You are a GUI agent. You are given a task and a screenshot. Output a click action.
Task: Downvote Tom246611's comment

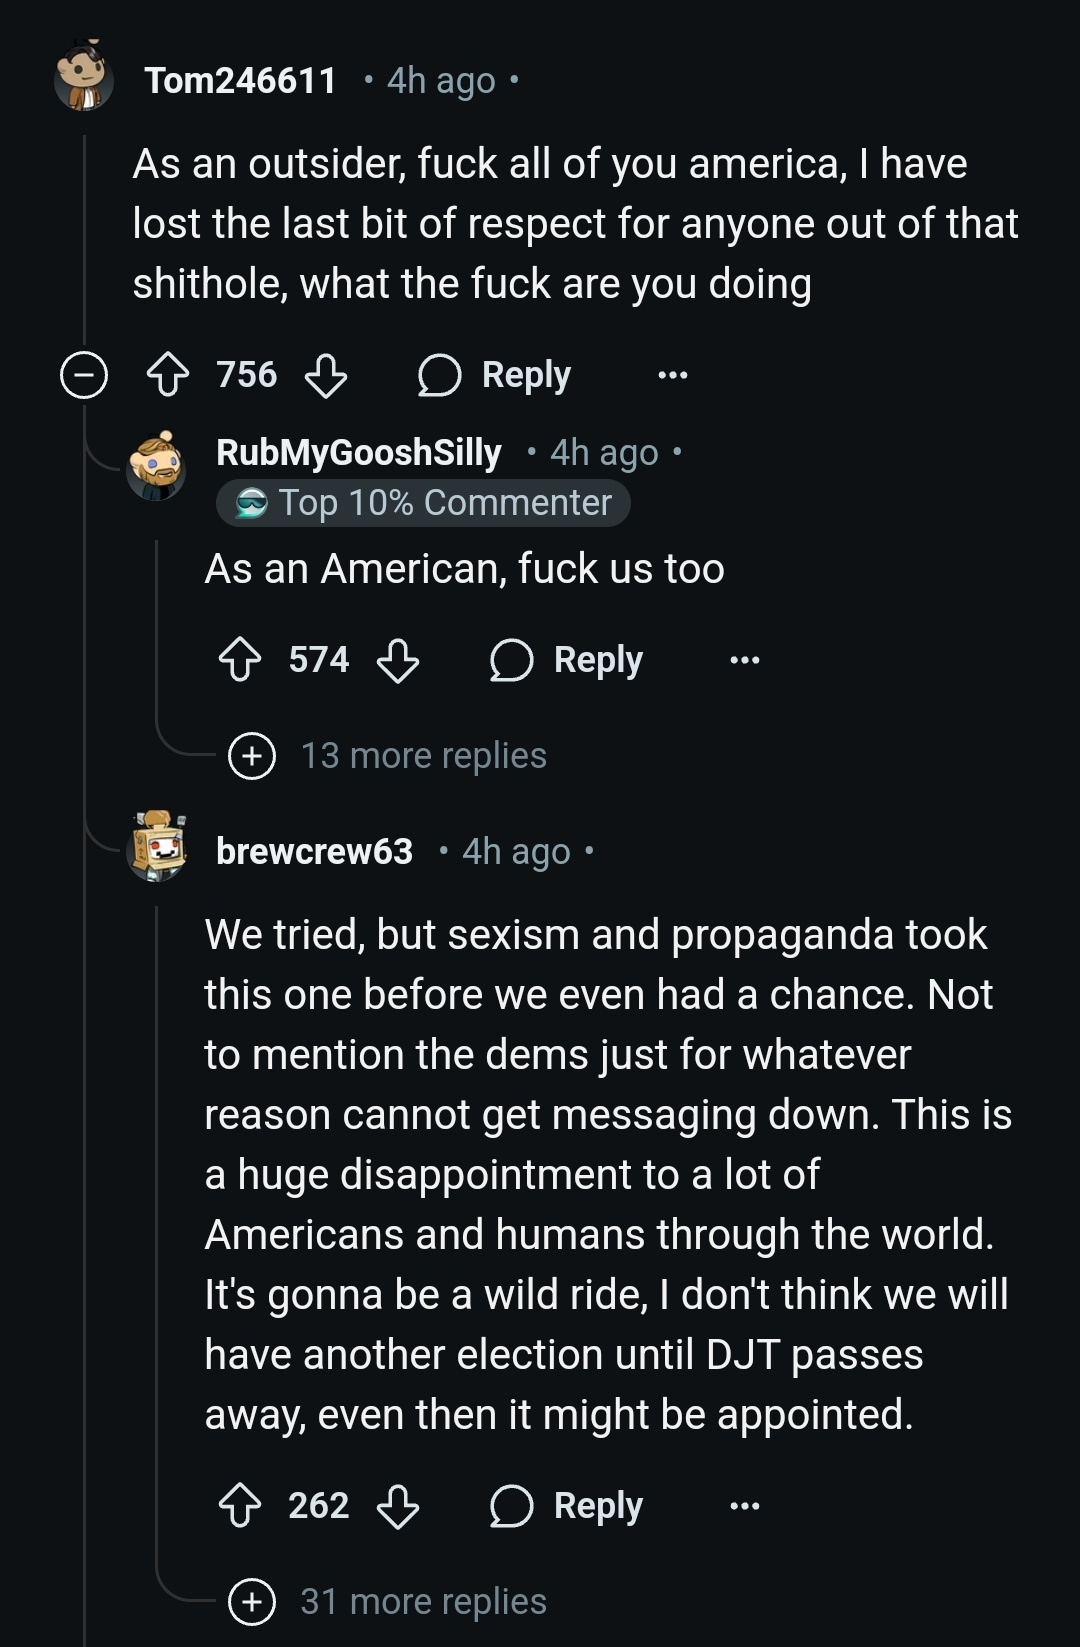click(x=326, y=376)
